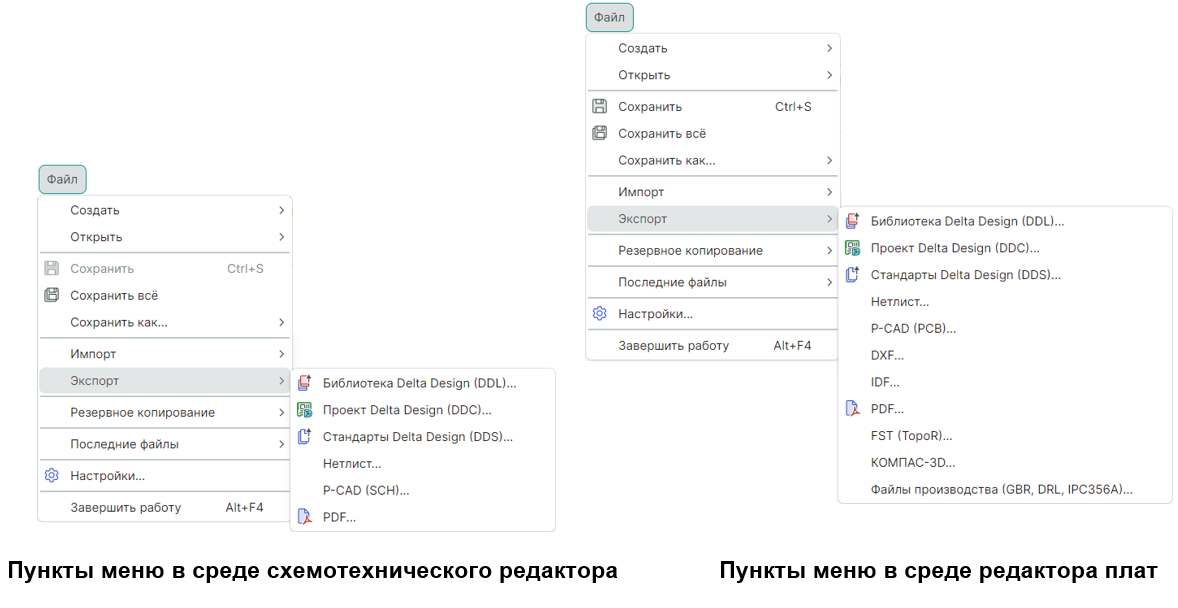Expand Создать arrow in schematic editor menu

point(282,210)
